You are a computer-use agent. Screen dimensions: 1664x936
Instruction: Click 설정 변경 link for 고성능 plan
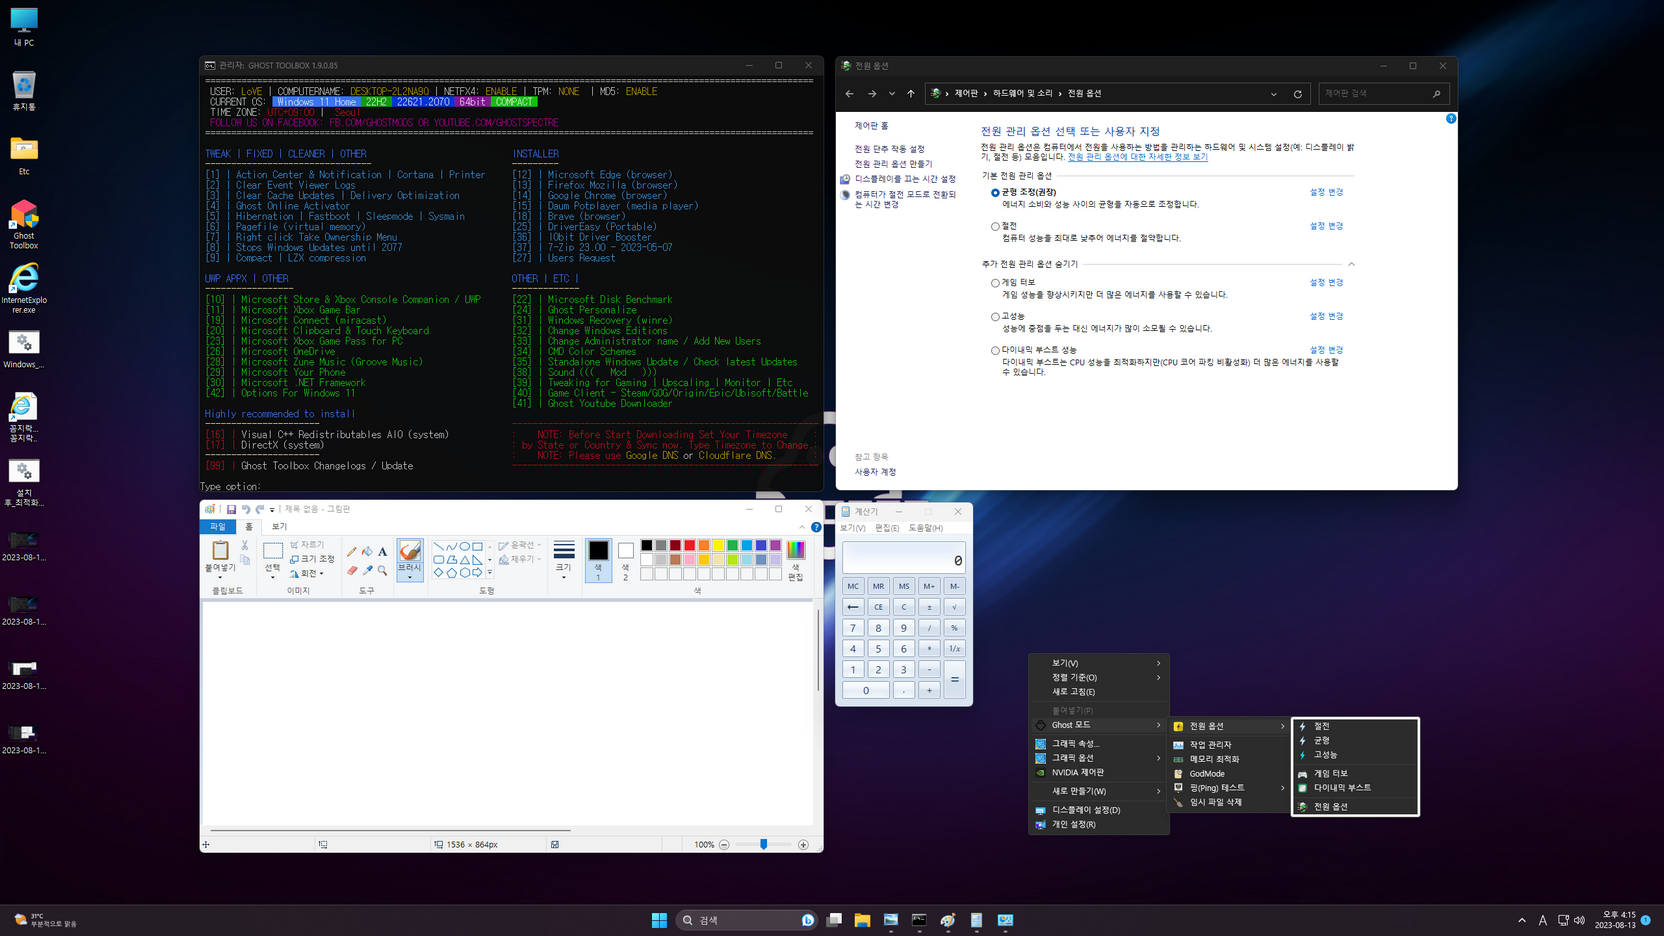(1326, 316)
